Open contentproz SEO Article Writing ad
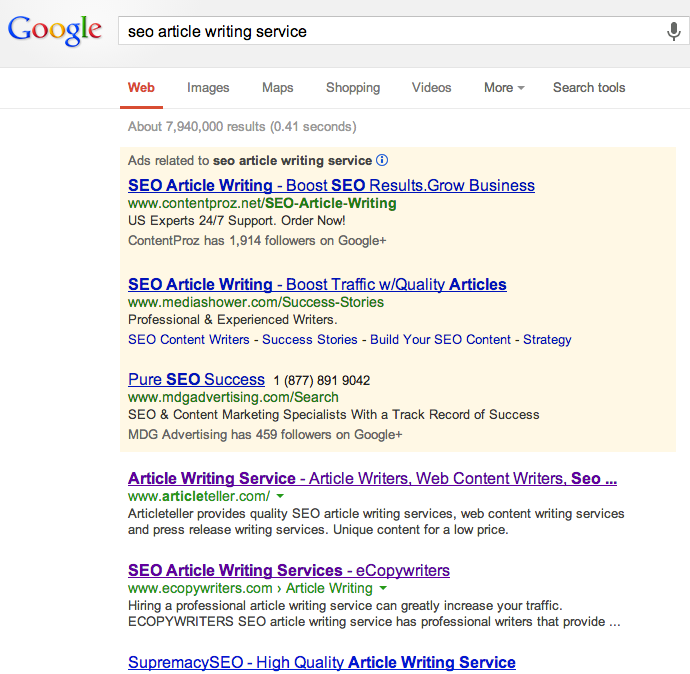Screen dimensions: 690x674 (x=331, y=185)
